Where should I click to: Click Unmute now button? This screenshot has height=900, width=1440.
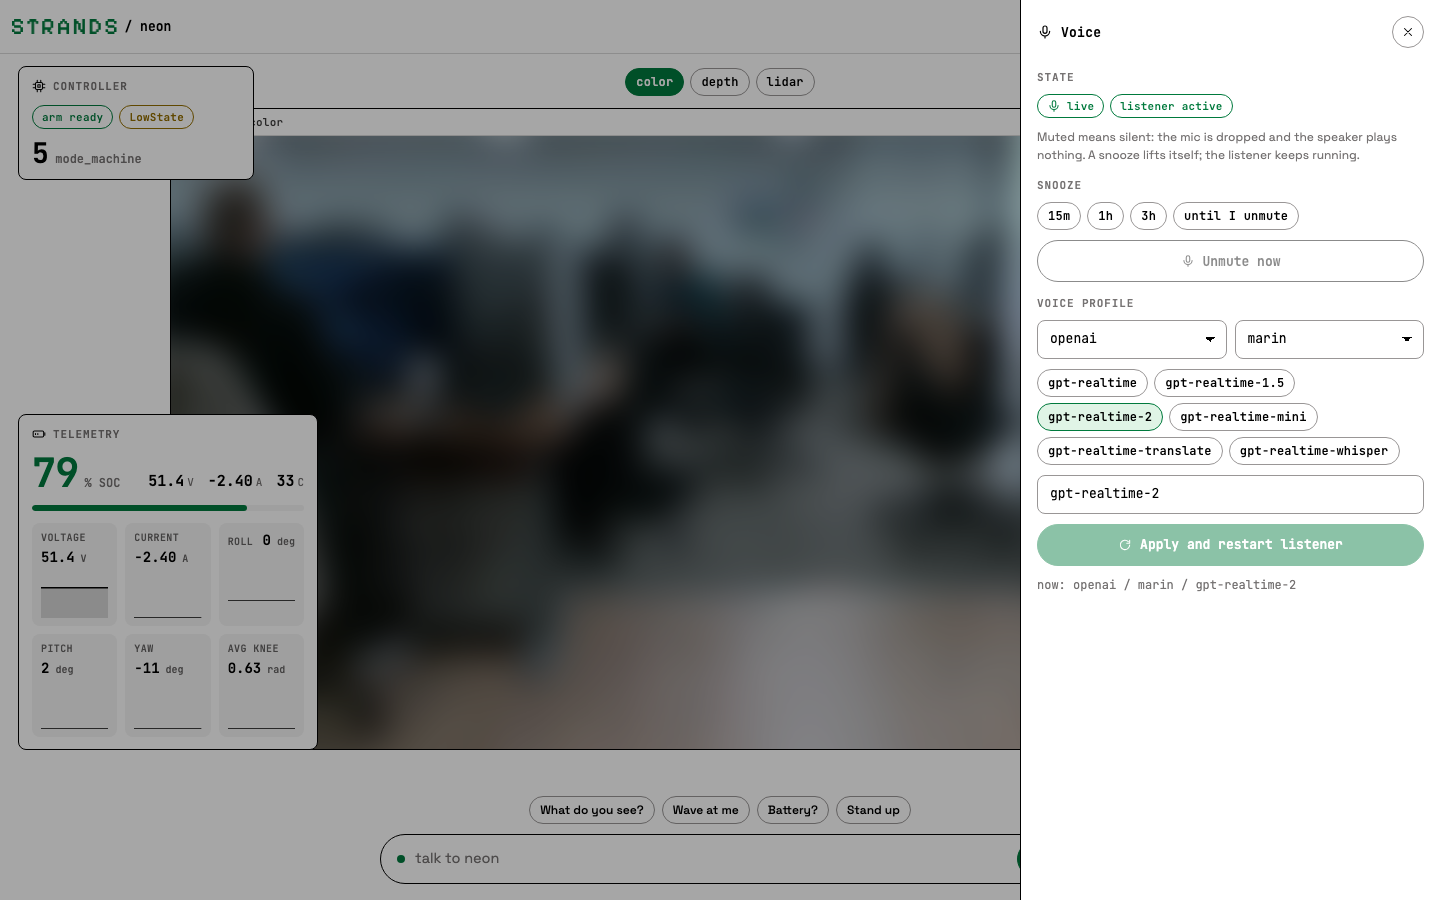(x=1230, y=261)
